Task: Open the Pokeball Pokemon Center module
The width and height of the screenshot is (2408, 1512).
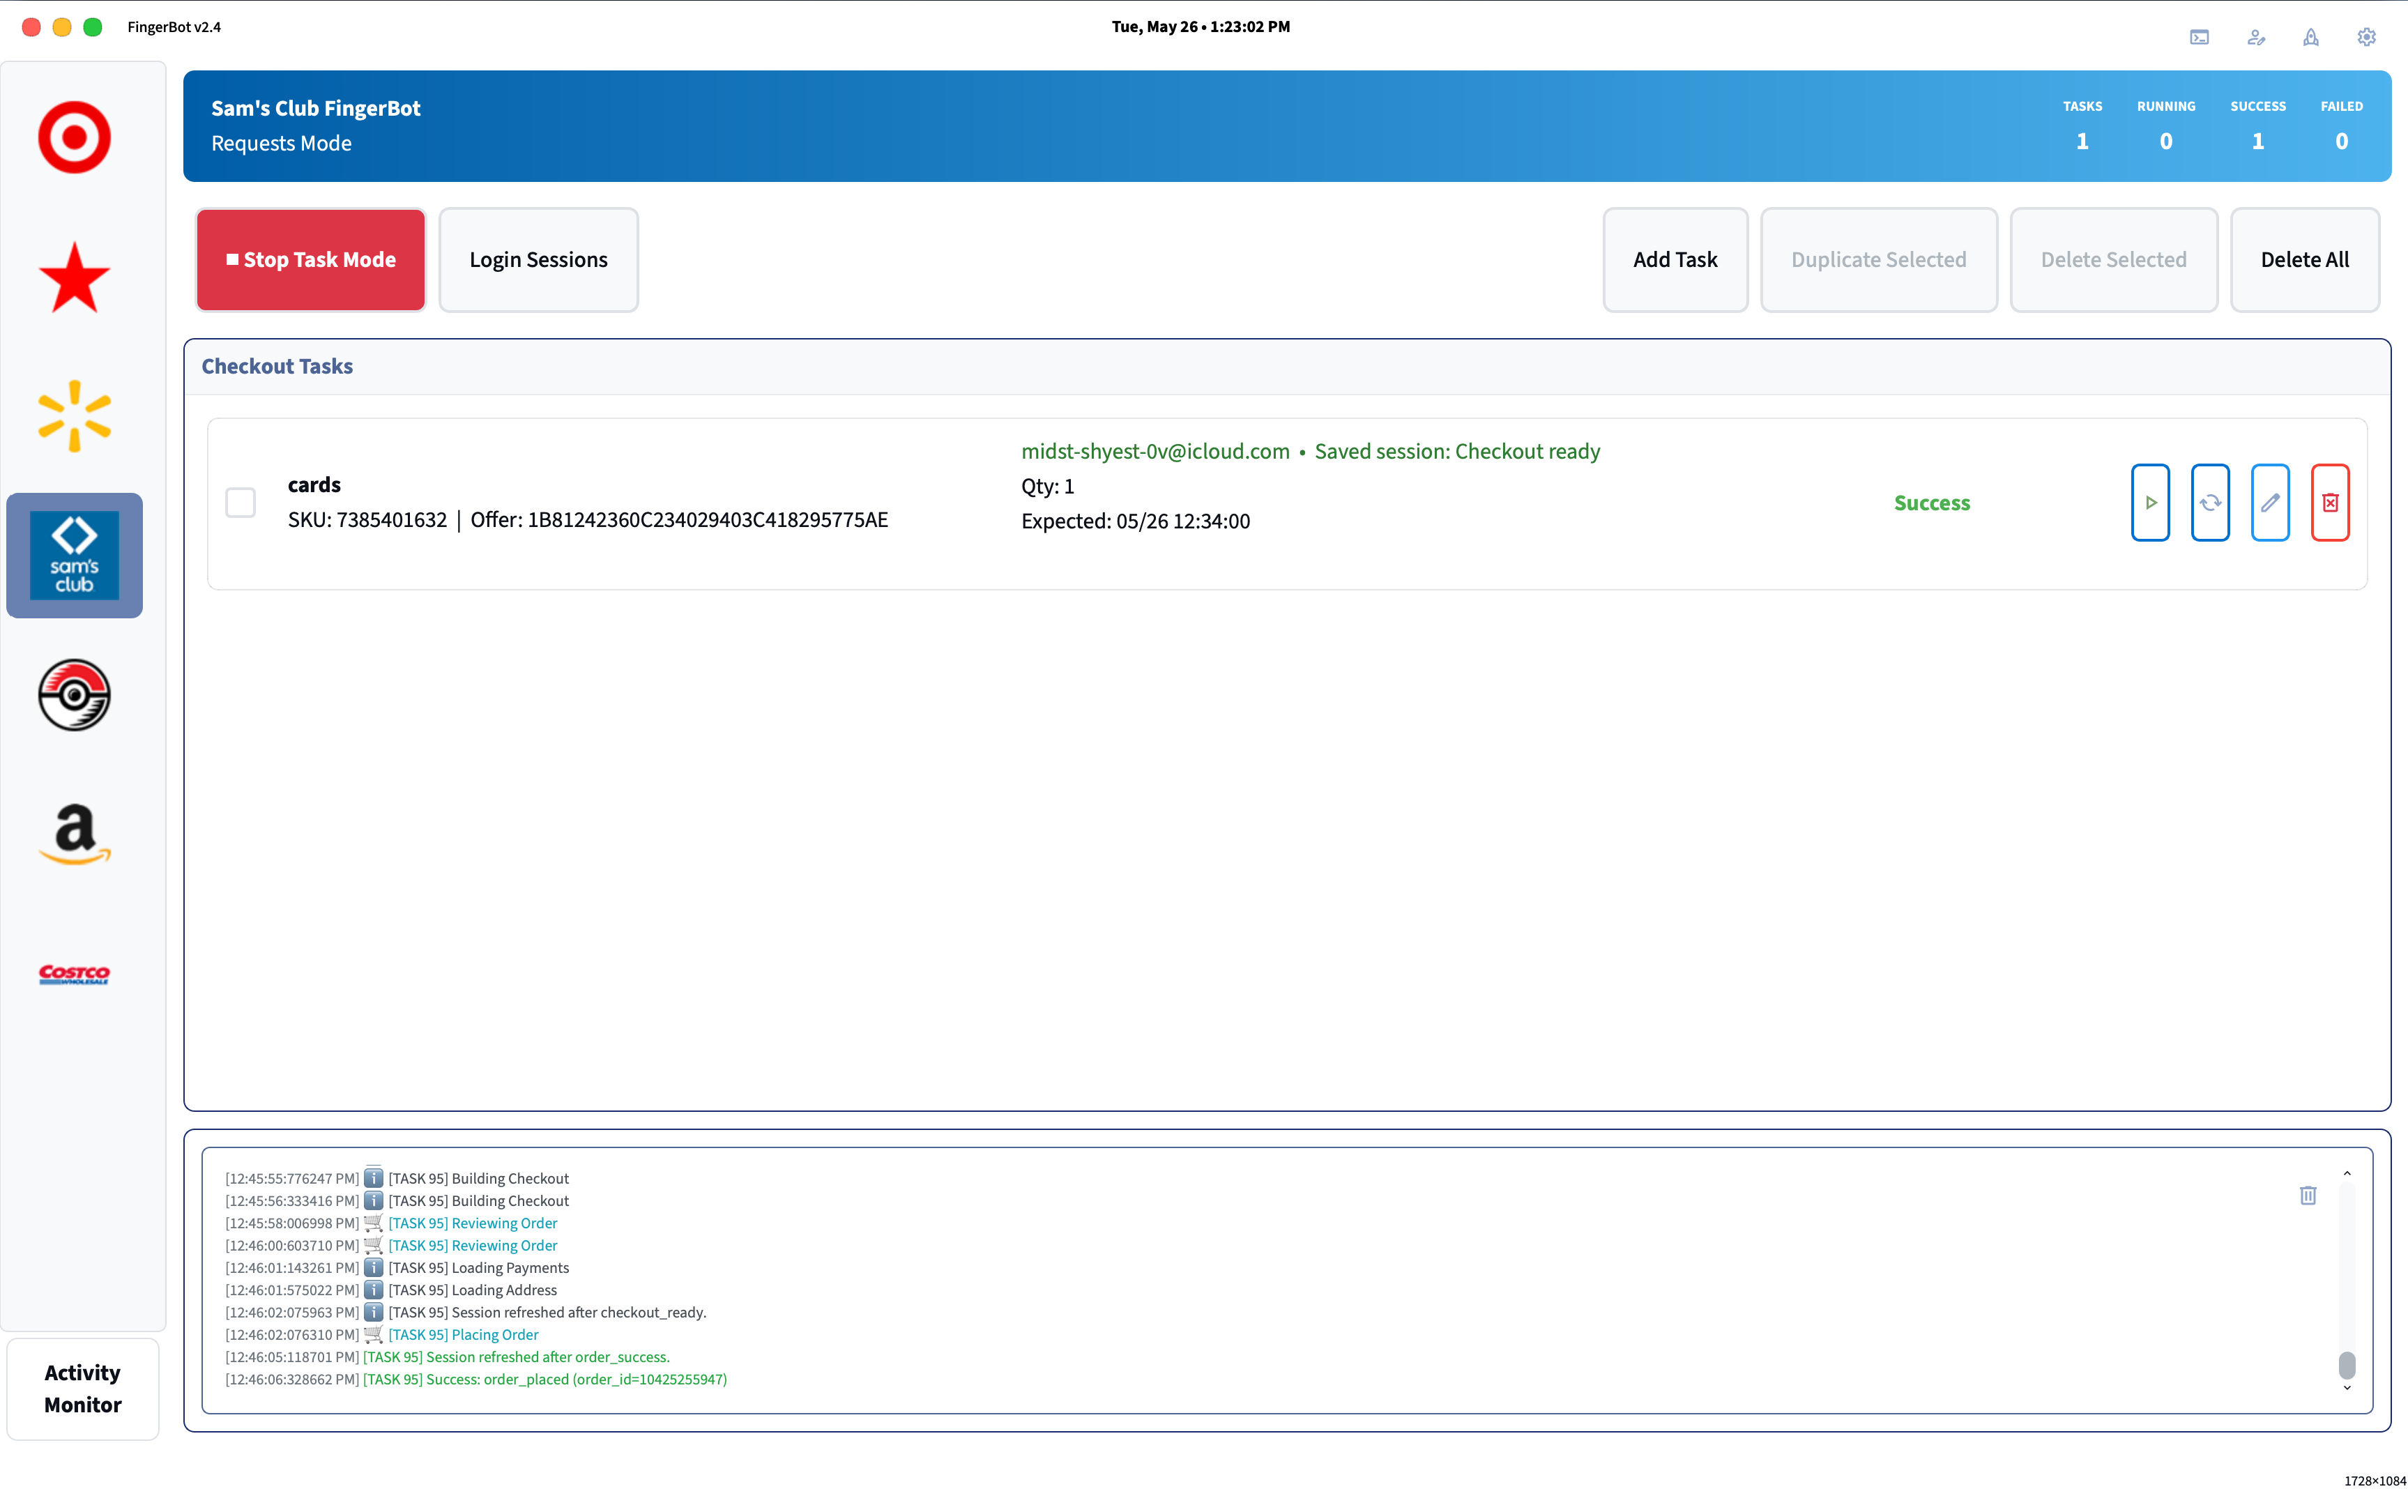Action: point(74,695)
